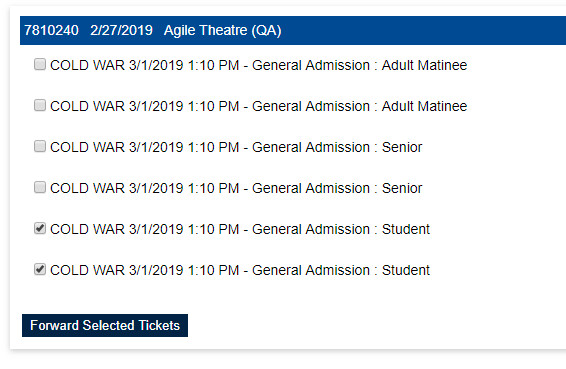
Task: Click 'Adult Matinee' text in second ticket row
Action: point(424,106)
